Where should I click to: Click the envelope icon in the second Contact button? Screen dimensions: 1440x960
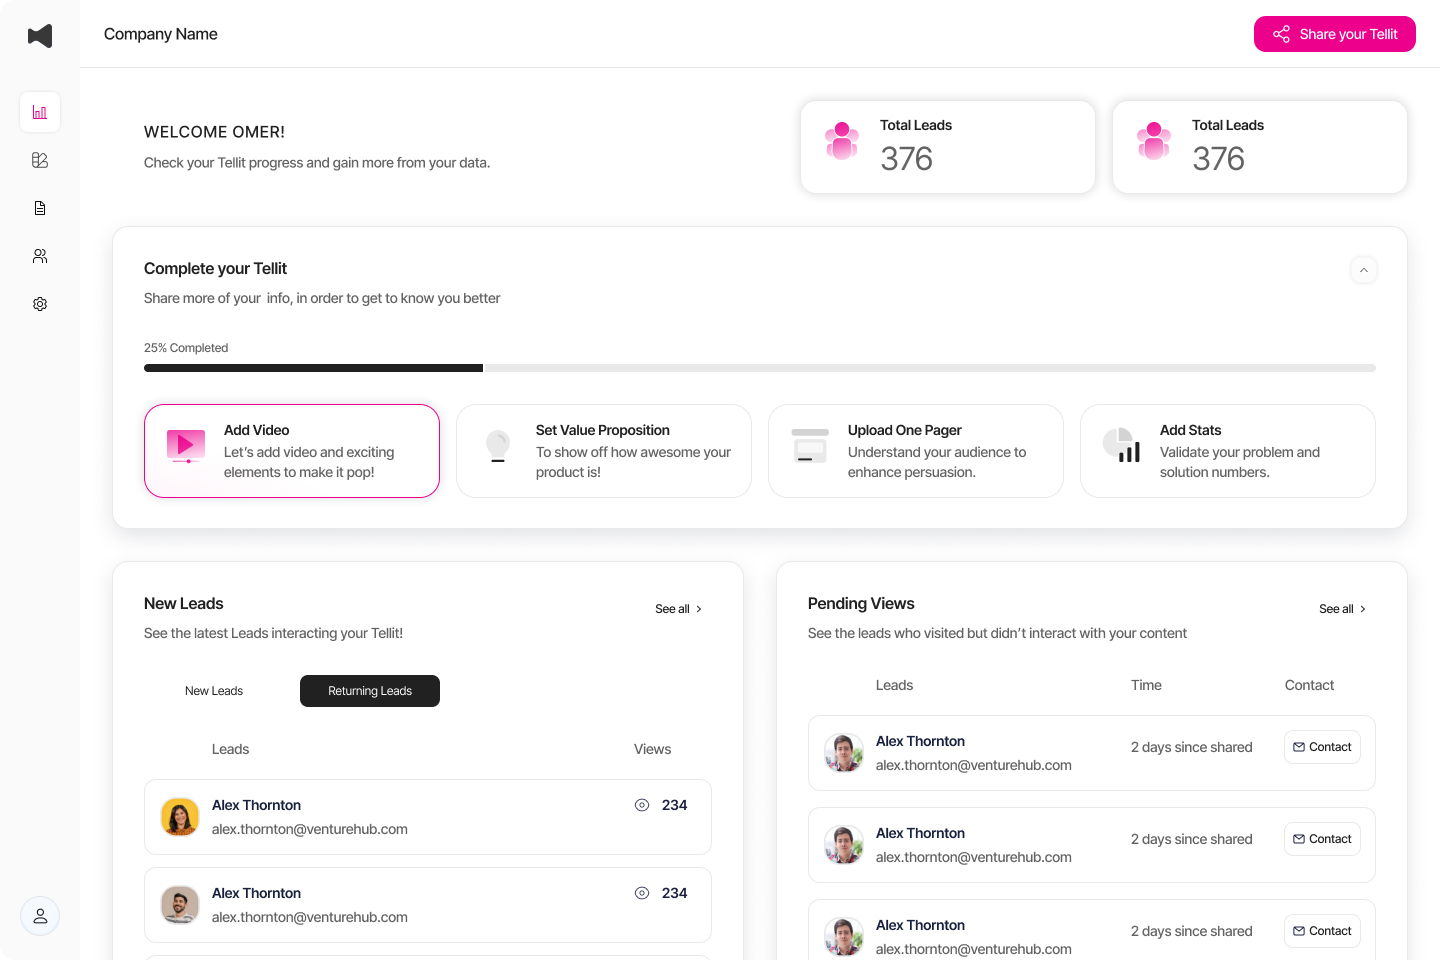tap(1299, 839)
